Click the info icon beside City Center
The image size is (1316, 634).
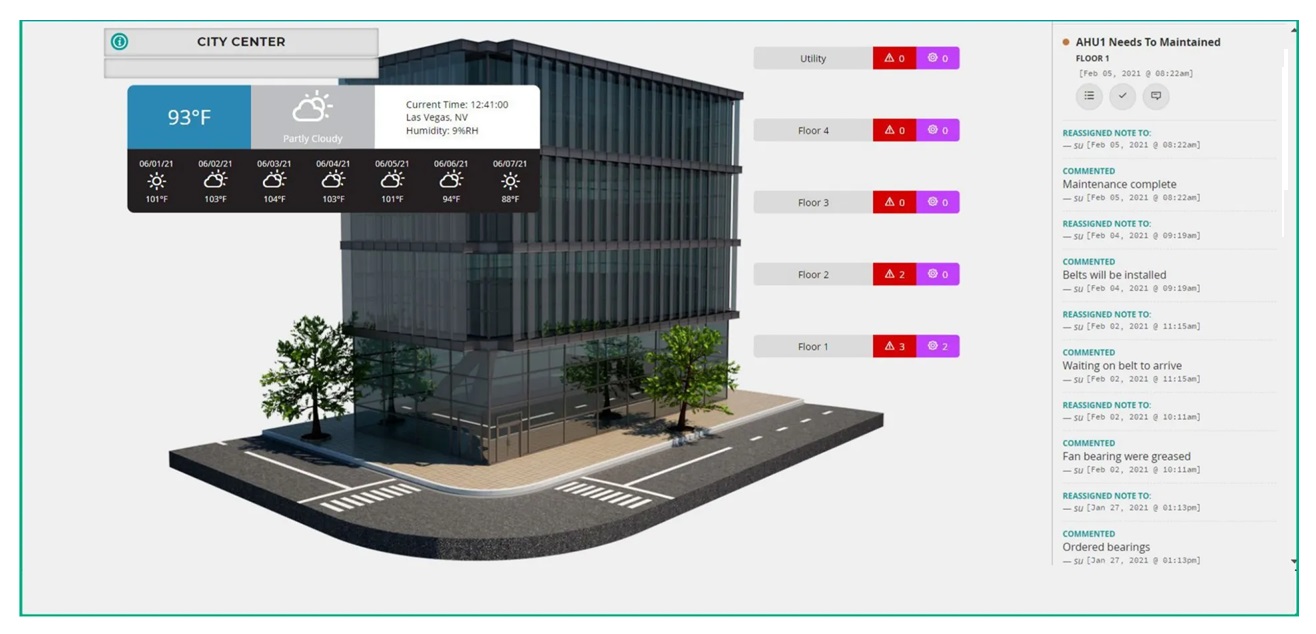(x=119, y=42)
